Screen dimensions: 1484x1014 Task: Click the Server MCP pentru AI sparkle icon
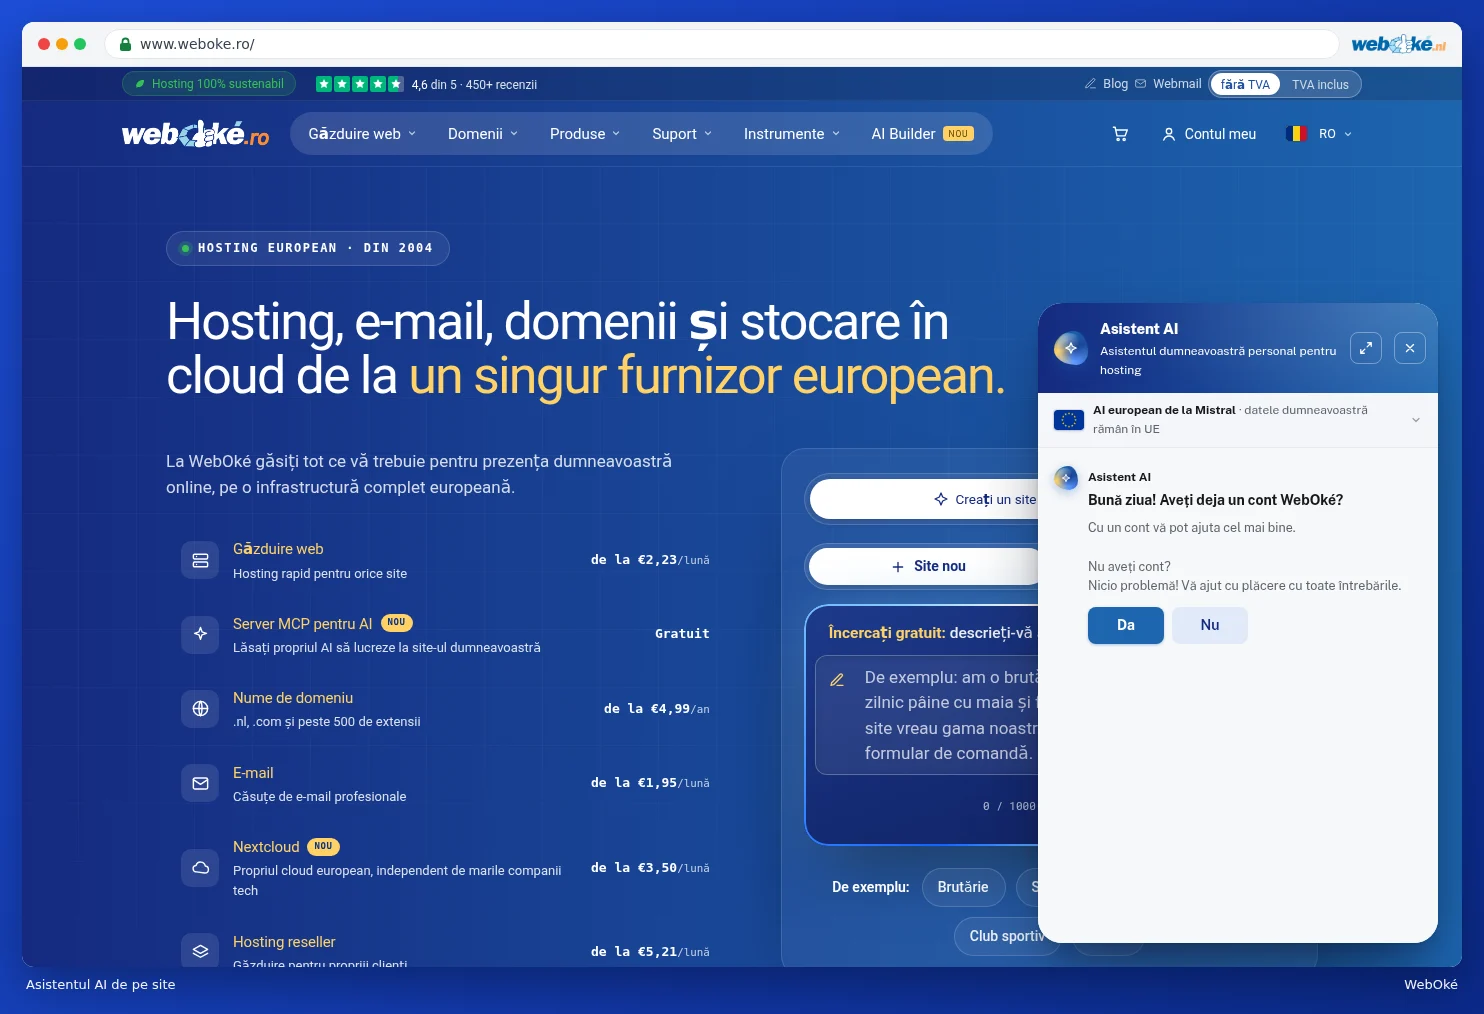[200, 634]
